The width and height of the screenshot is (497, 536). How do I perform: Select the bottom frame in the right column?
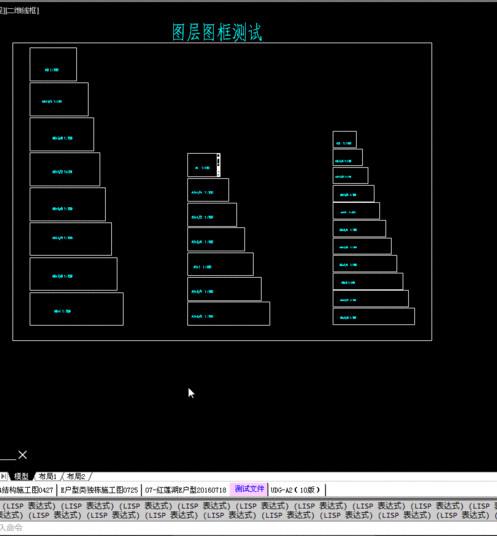click(x=374, y=316)
